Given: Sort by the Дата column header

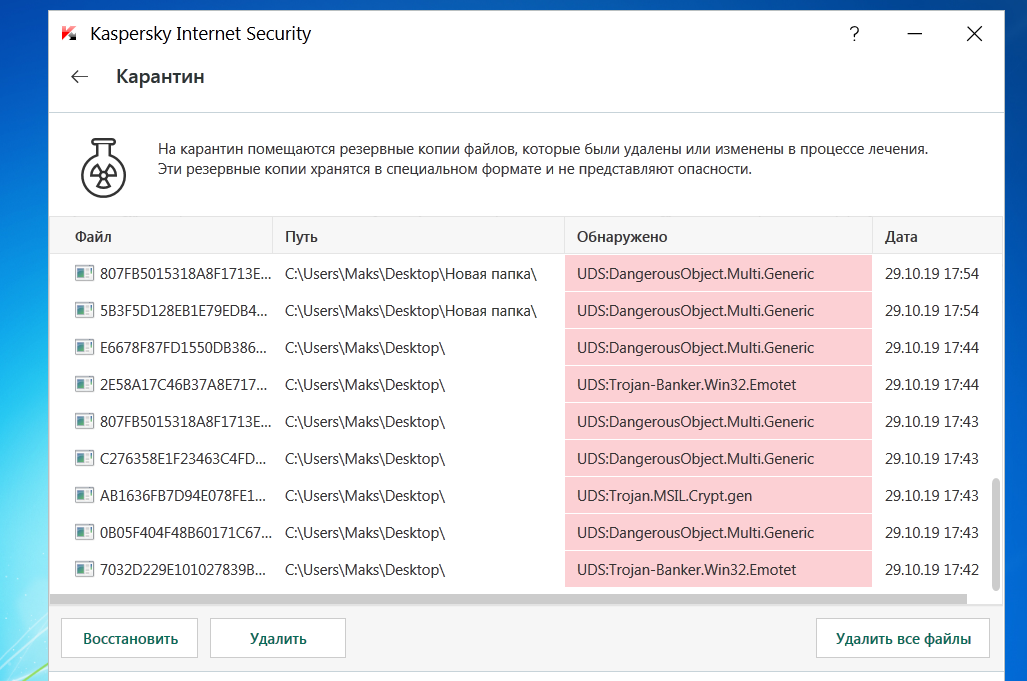Looking at the screenshot, I should (901, 237).
